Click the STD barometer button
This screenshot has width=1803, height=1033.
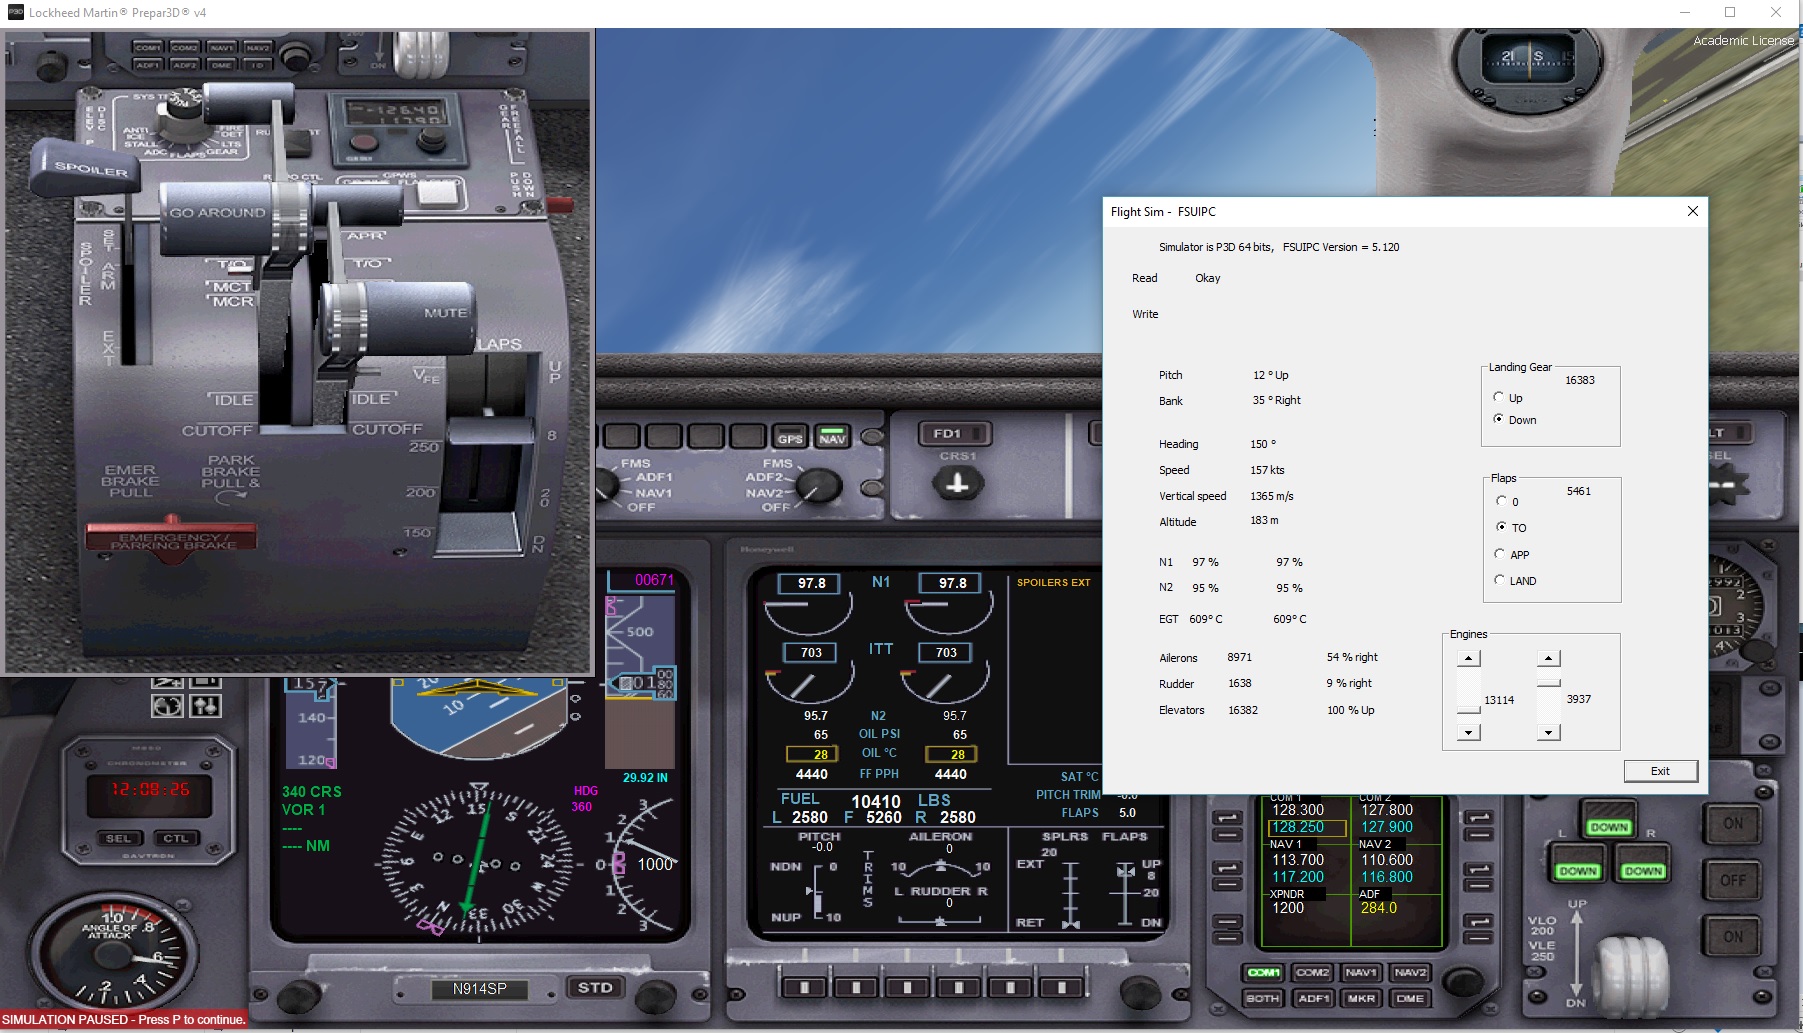tap(595, 988)
